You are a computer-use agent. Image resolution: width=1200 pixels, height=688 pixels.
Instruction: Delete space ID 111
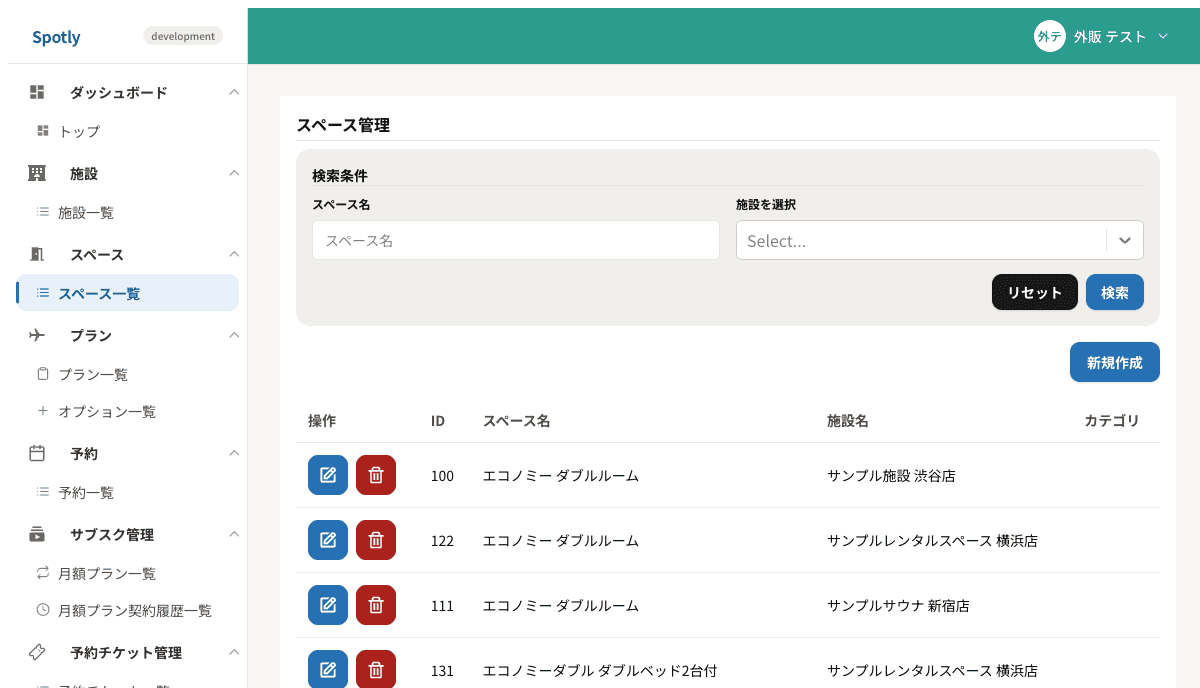376,605
